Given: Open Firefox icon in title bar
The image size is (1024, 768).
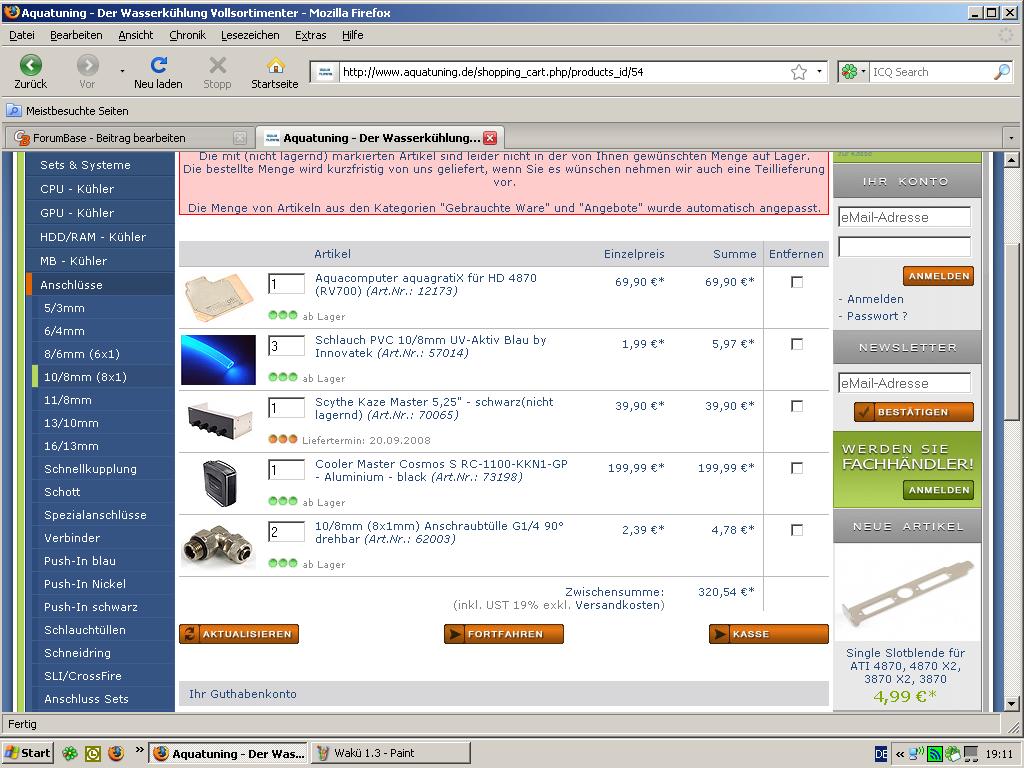Looking at the screenshot, I should point(11,12).
